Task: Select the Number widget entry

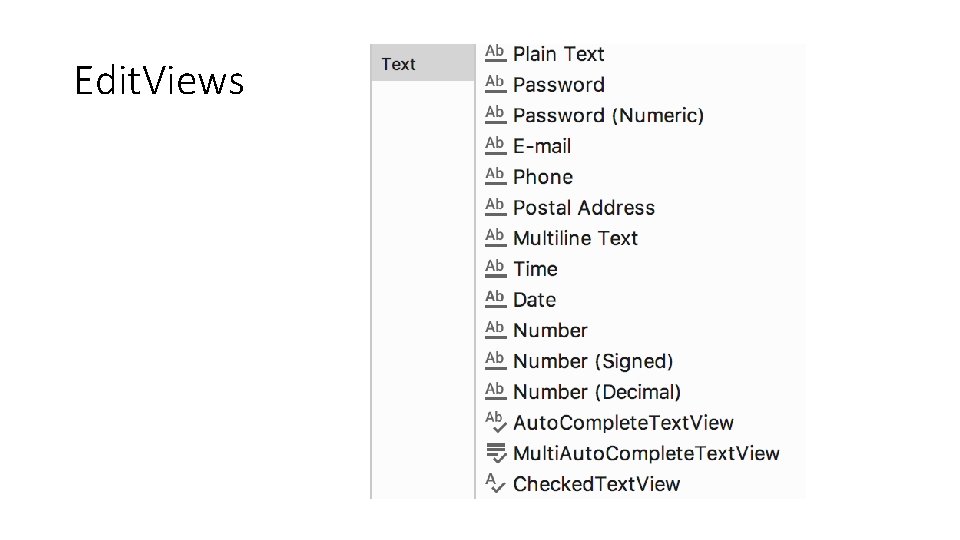Action: (x=550, y=331)
